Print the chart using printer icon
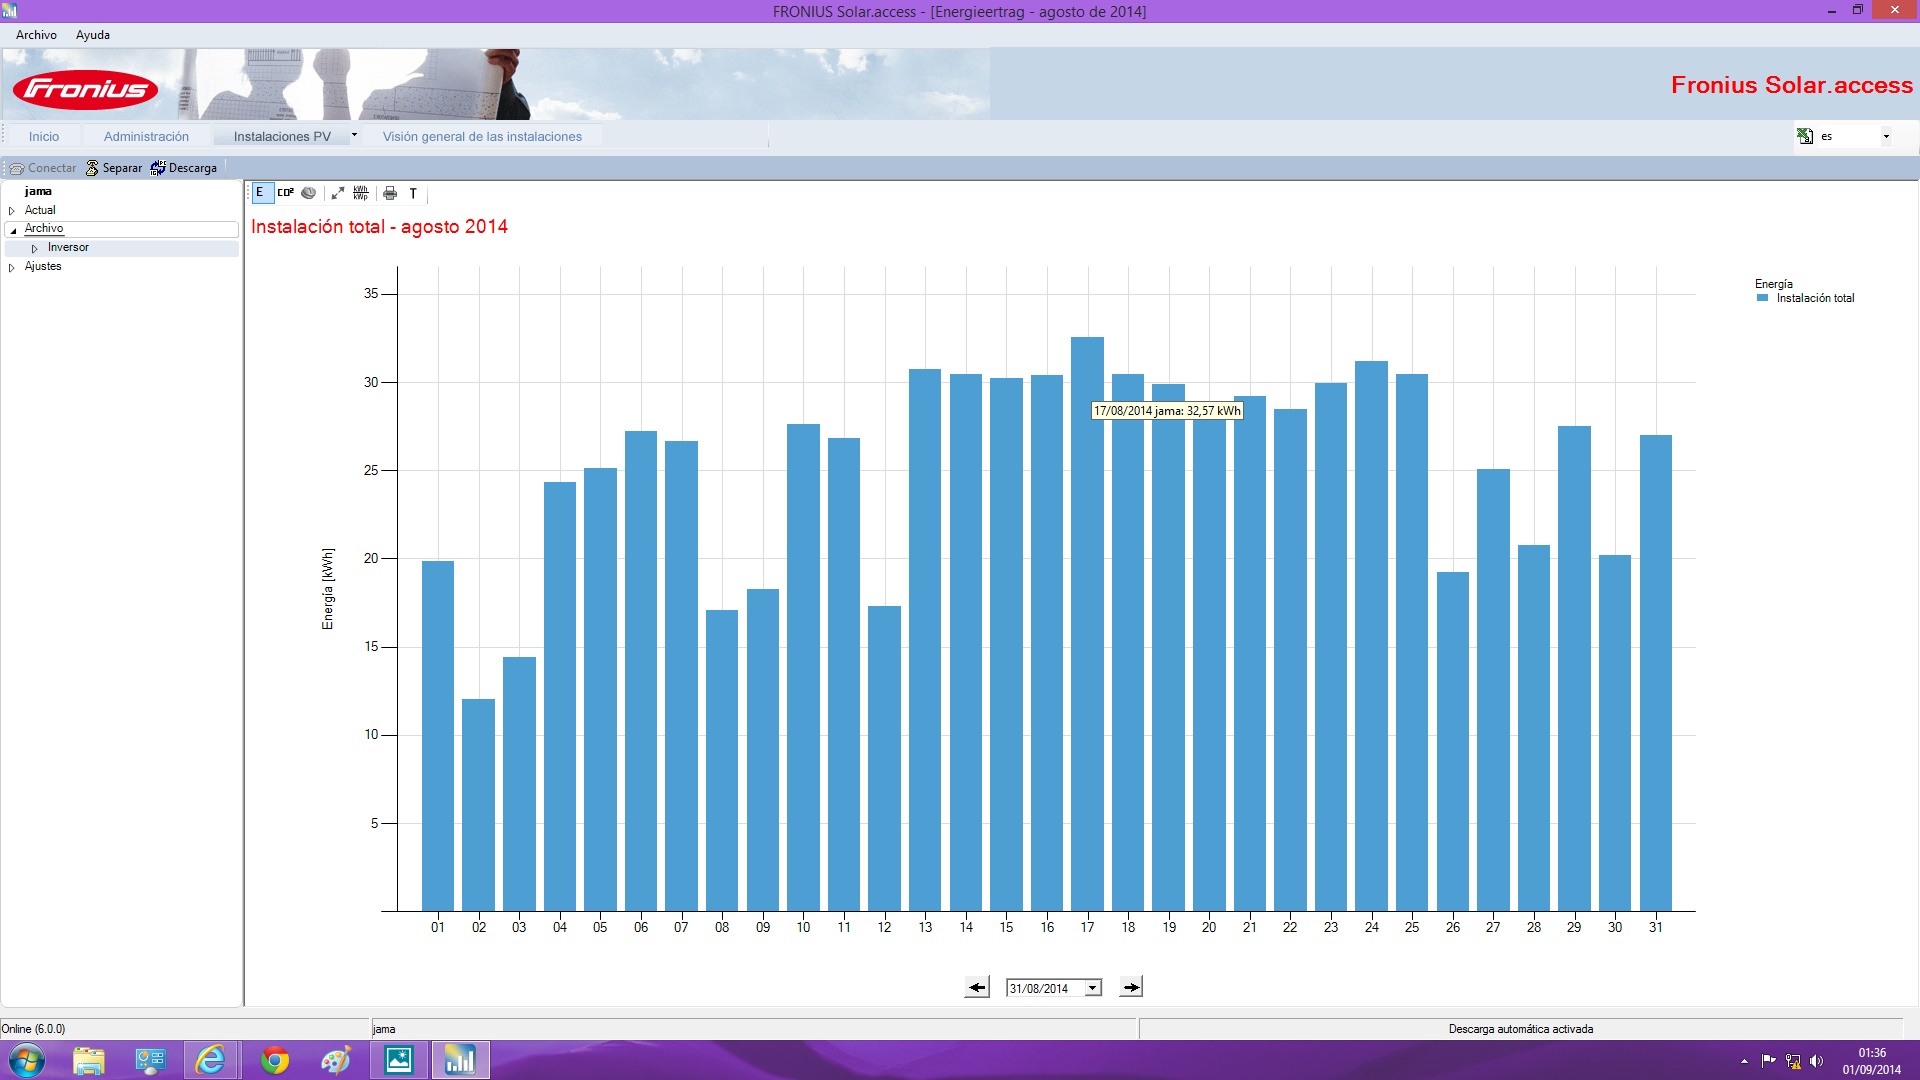 pyautogui.click(x=390, y=193)
